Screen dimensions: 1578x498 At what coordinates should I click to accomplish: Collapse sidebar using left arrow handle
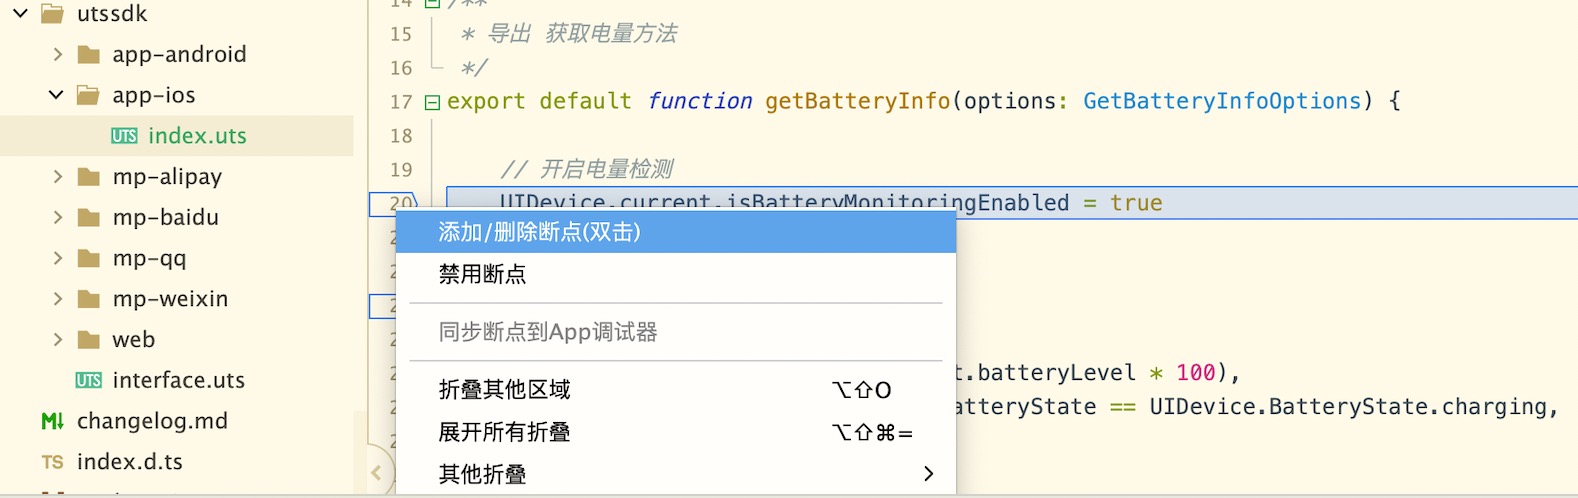point(376,473)
